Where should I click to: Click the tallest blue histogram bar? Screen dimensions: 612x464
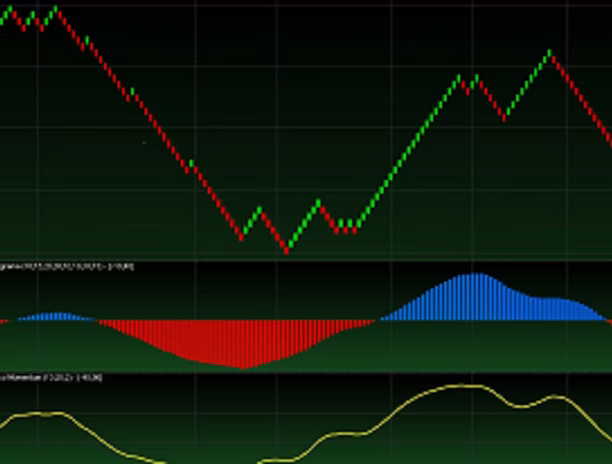point(479,296)
